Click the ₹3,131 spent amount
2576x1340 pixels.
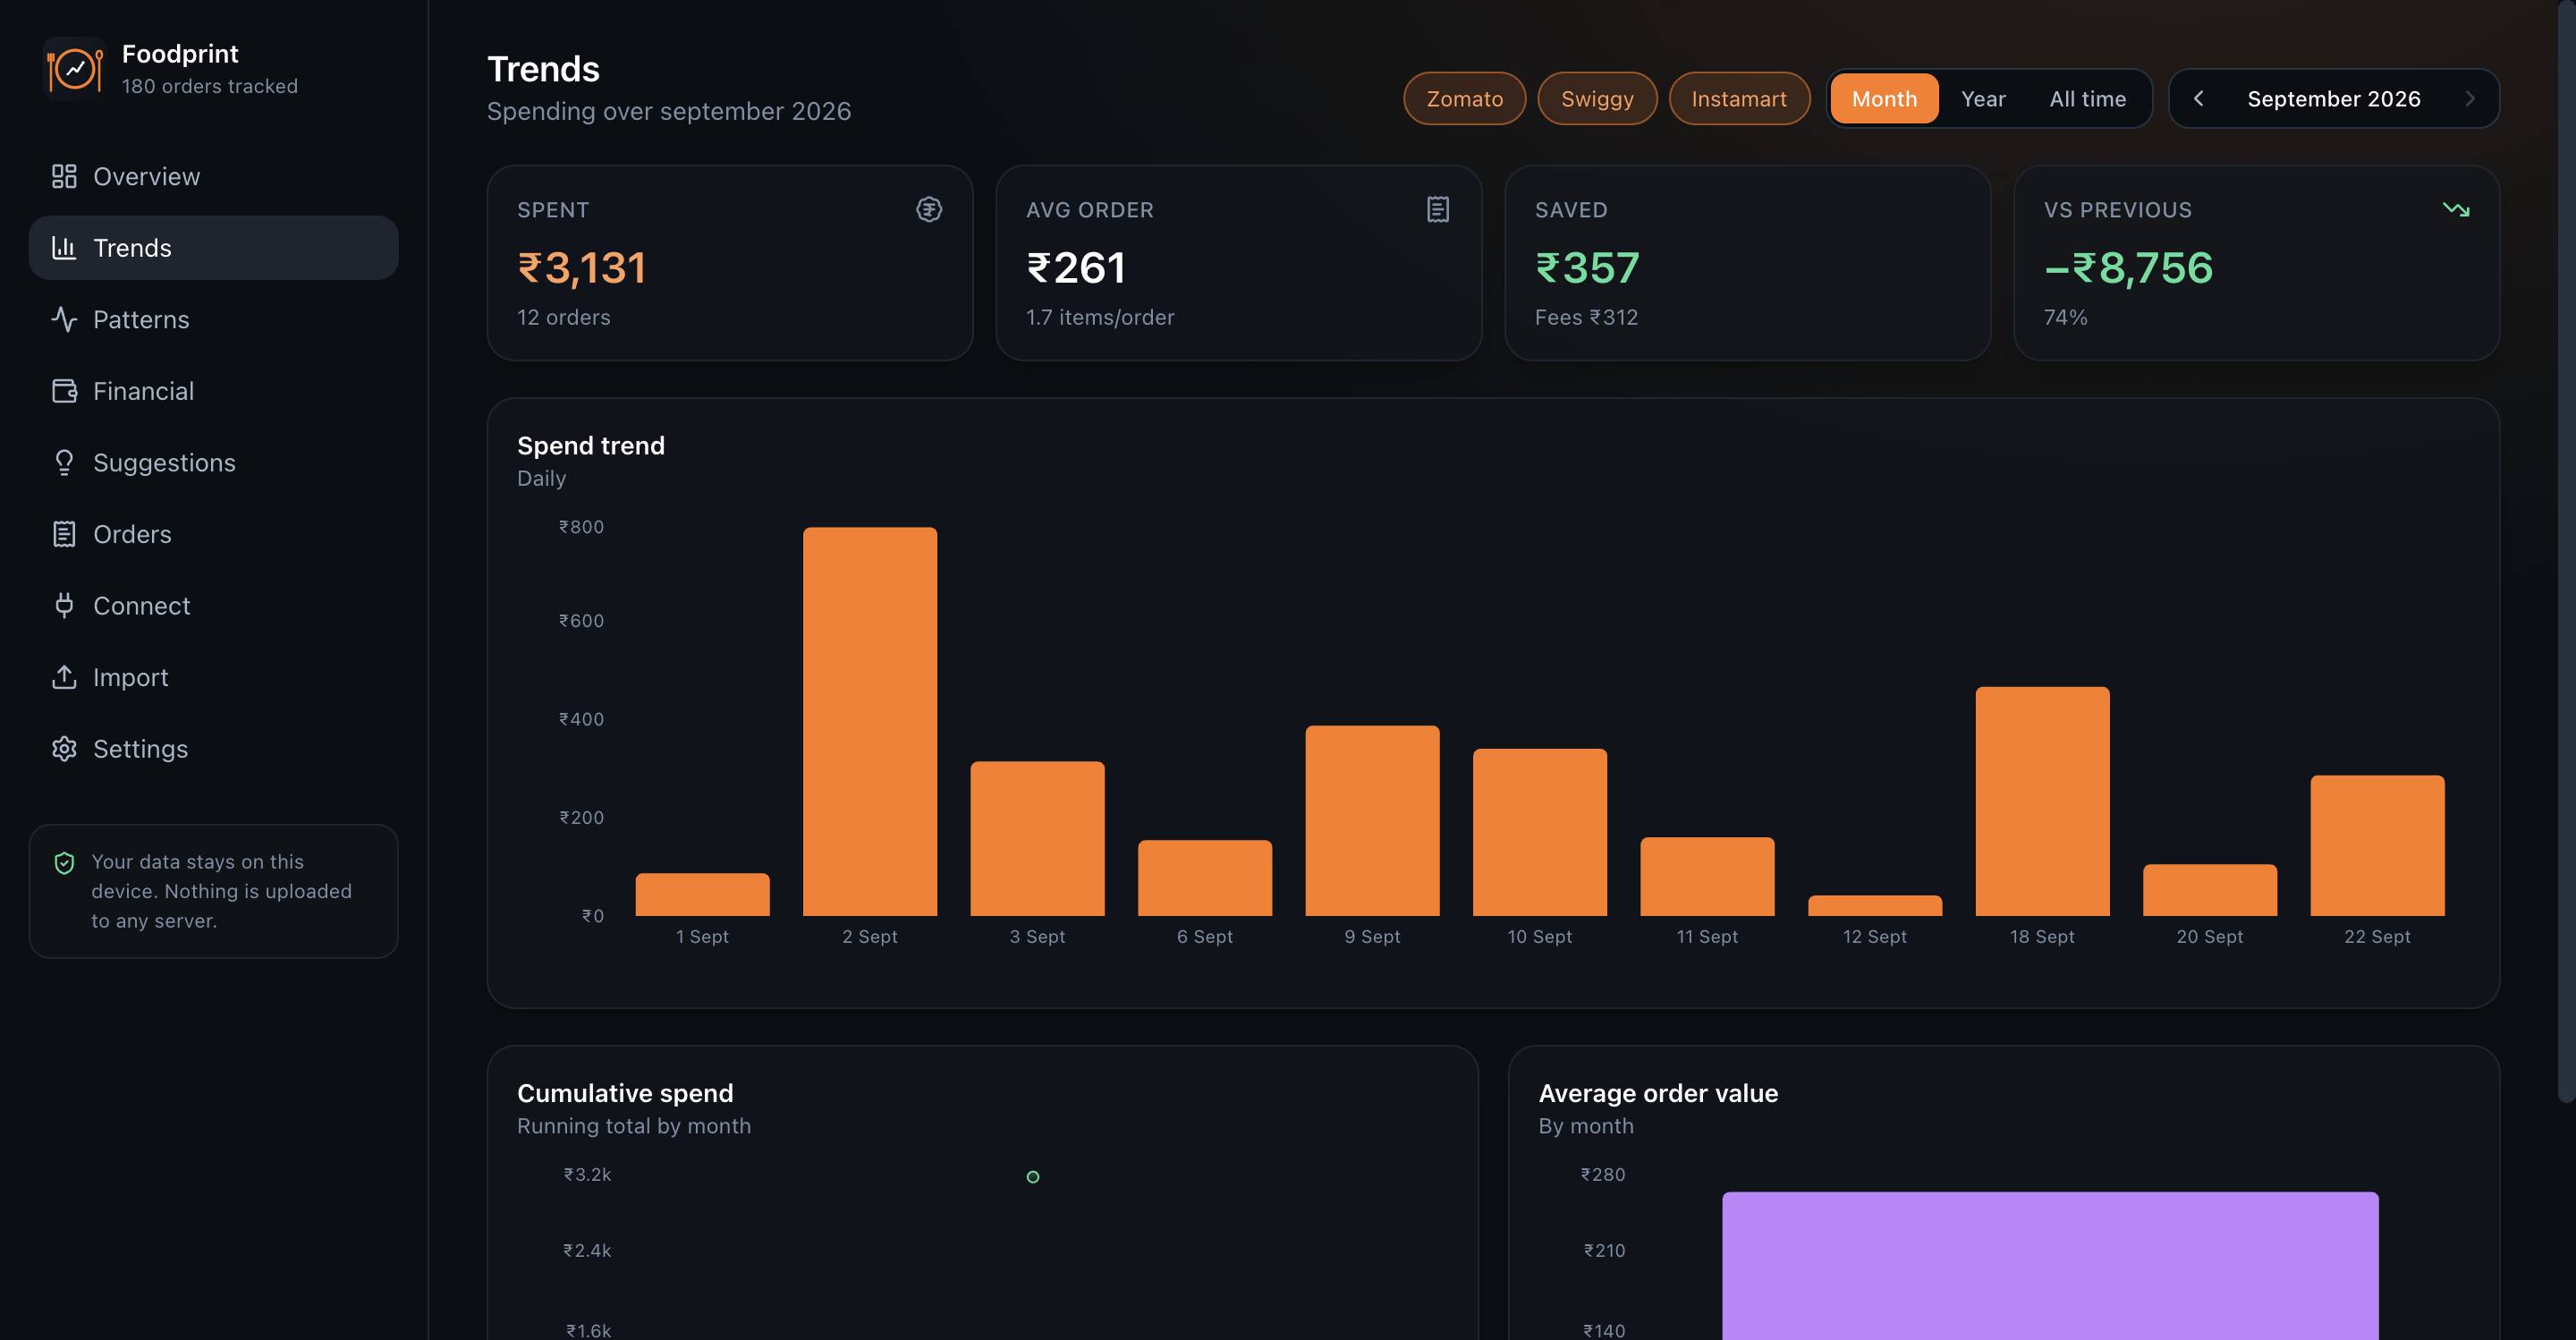point(582,268)
